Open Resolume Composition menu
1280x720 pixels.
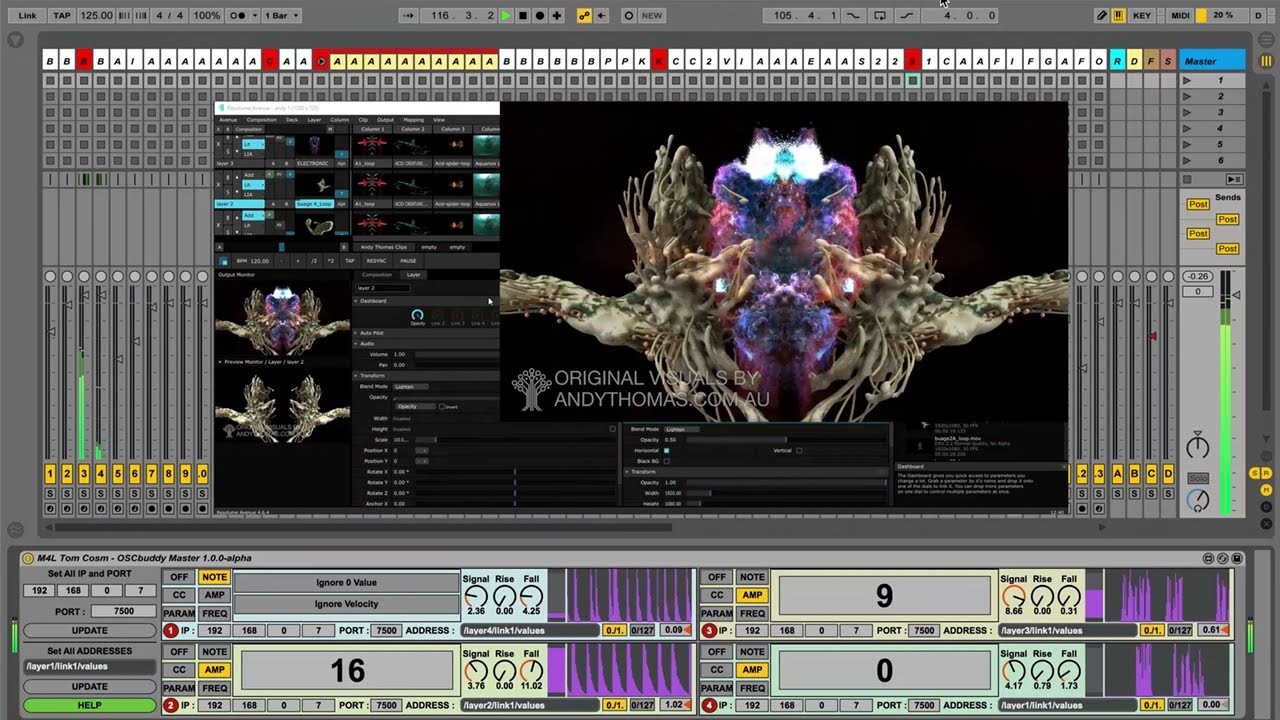262,120
